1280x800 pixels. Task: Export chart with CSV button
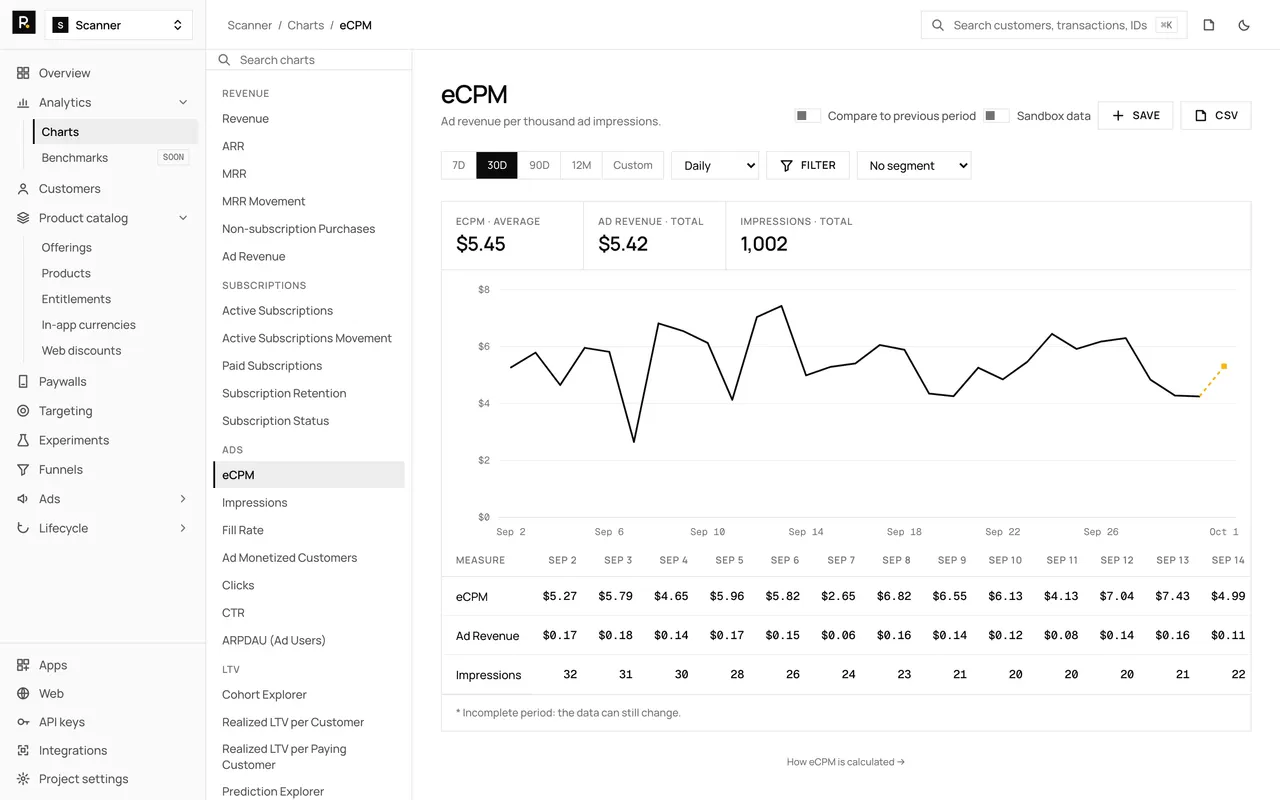coord(1216,116)
